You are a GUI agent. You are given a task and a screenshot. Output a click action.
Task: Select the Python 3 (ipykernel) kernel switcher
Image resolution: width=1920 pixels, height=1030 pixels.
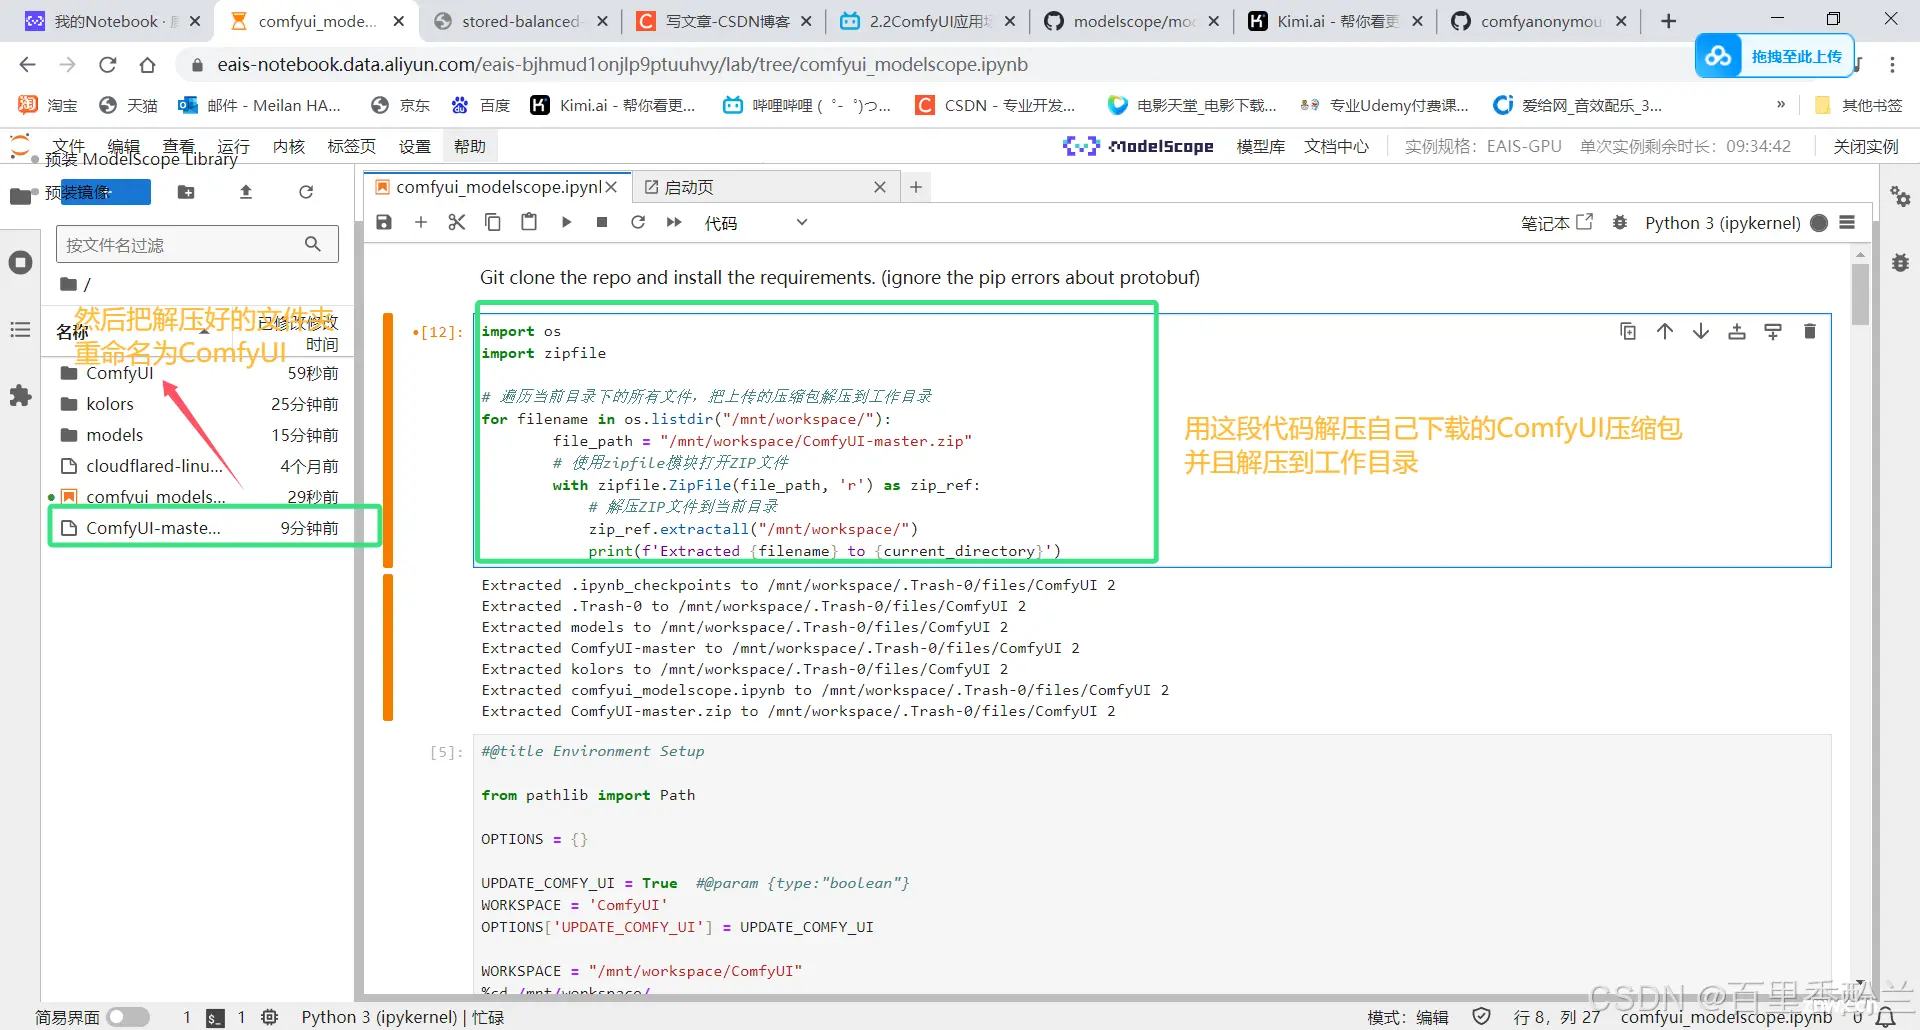[1723, 223]
